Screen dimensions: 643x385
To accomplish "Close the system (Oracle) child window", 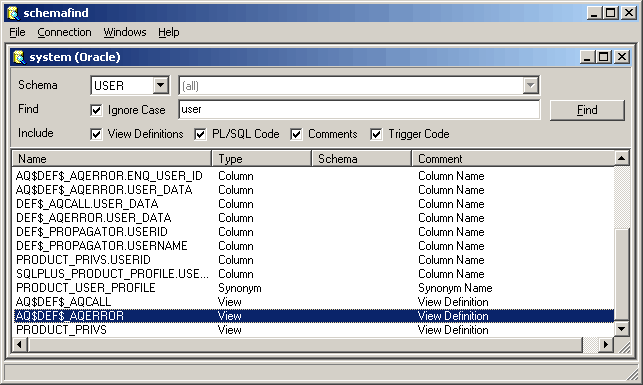I will (x=622, y=57).
